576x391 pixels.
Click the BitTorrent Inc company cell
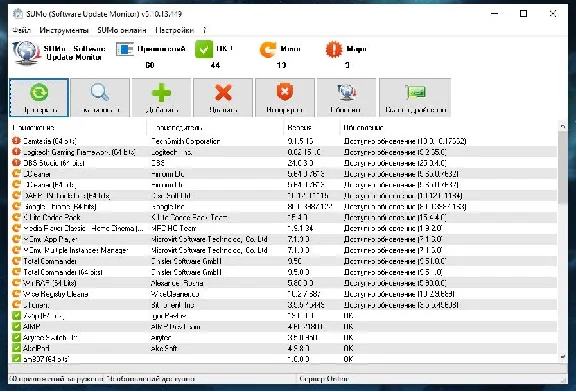pyautogui.click(x=173, y=305)
